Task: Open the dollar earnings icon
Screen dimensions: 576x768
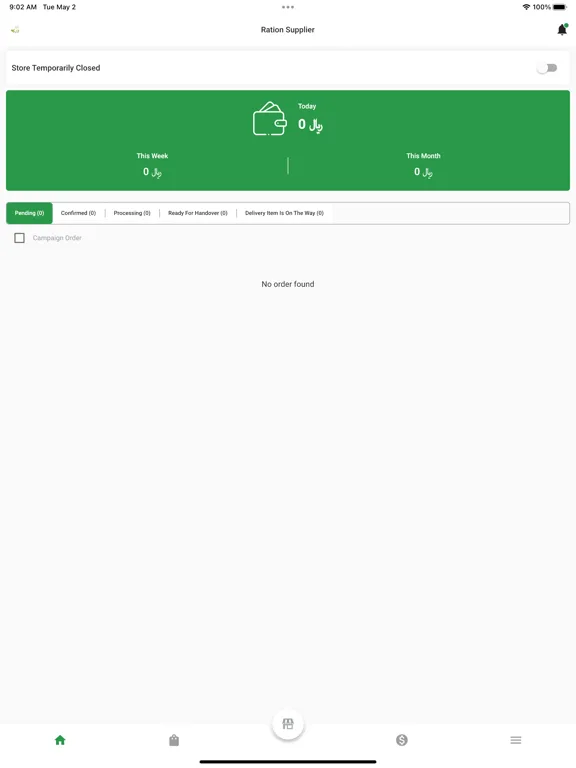Action: tap(402, 740)
